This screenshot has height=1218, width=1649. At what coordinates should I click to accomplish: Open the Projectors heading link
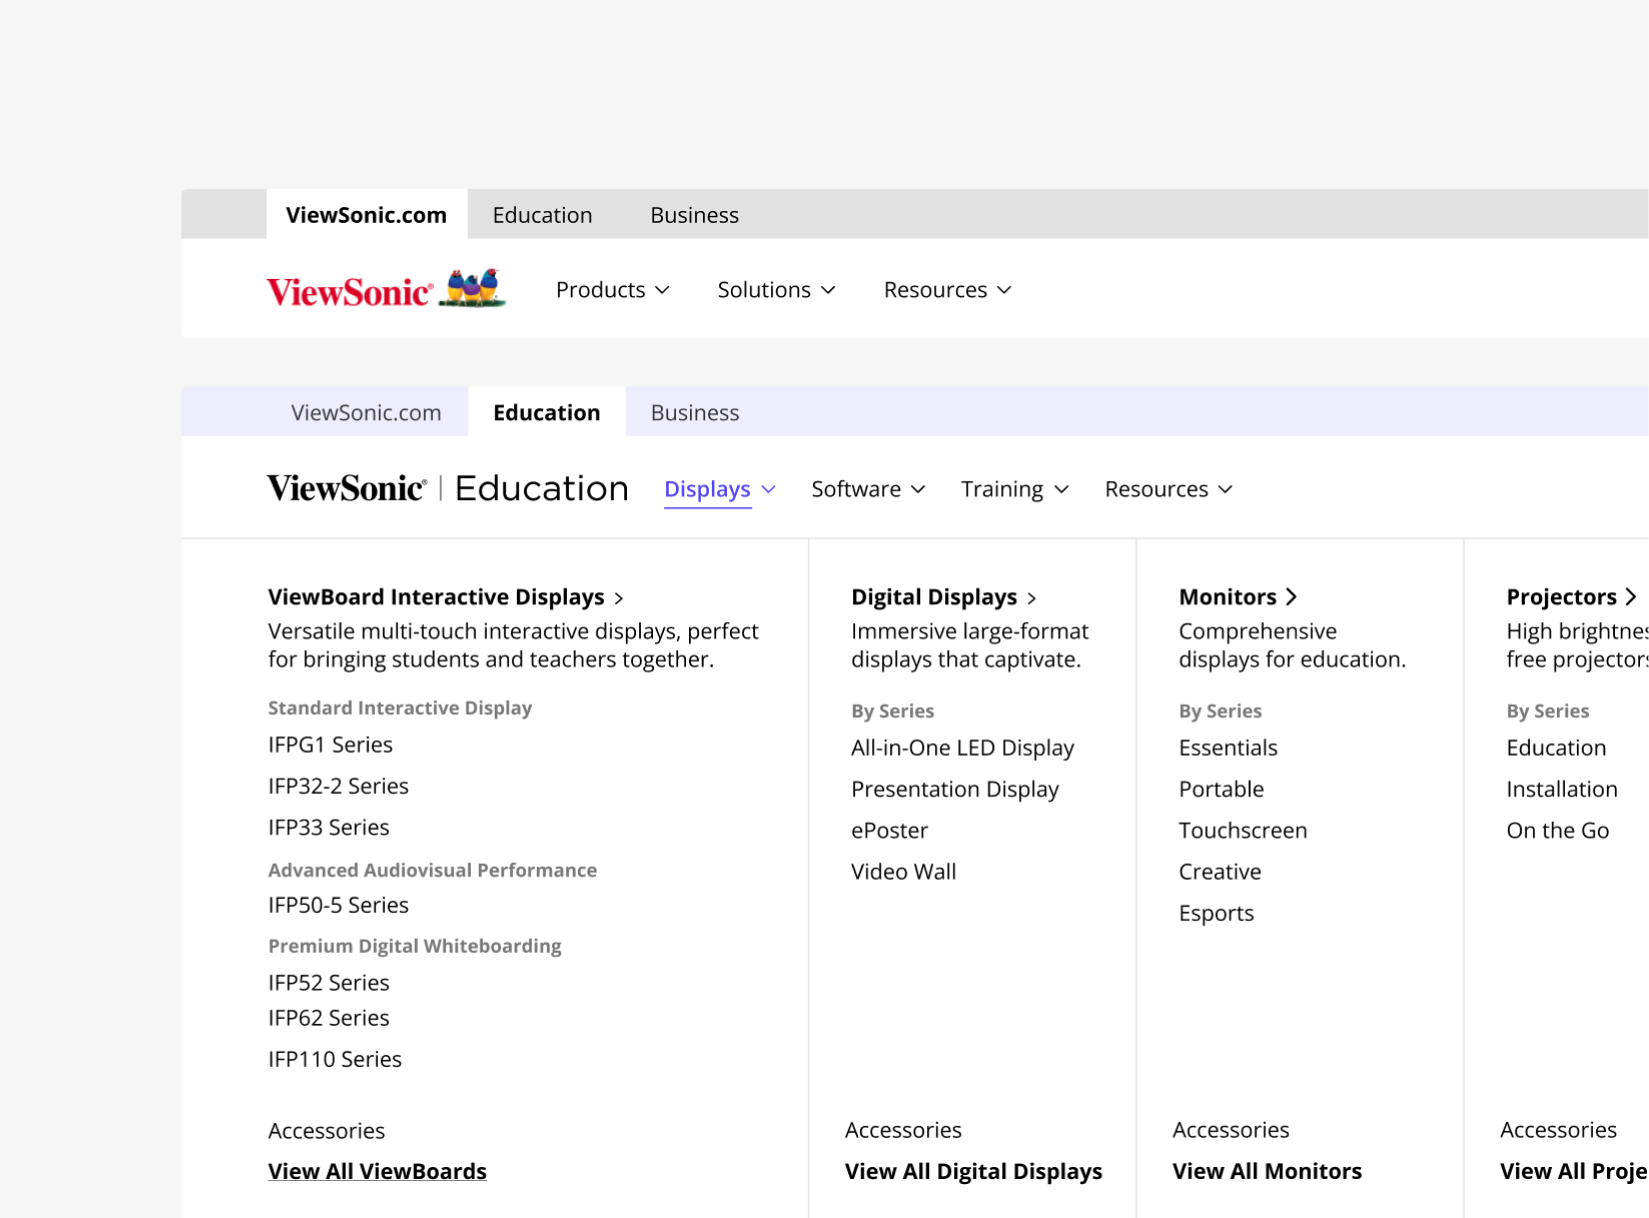tap(1571, 597)
